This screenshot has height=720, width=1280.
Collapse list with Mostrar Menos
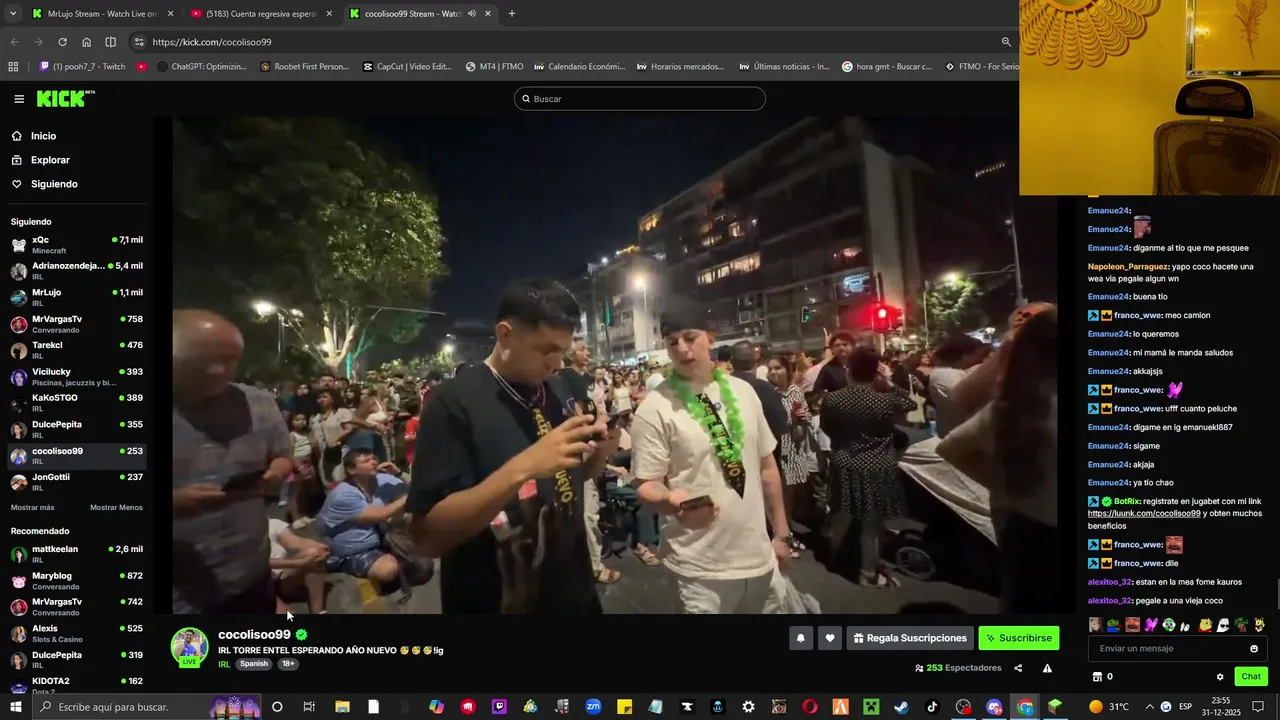pos(116,508)
